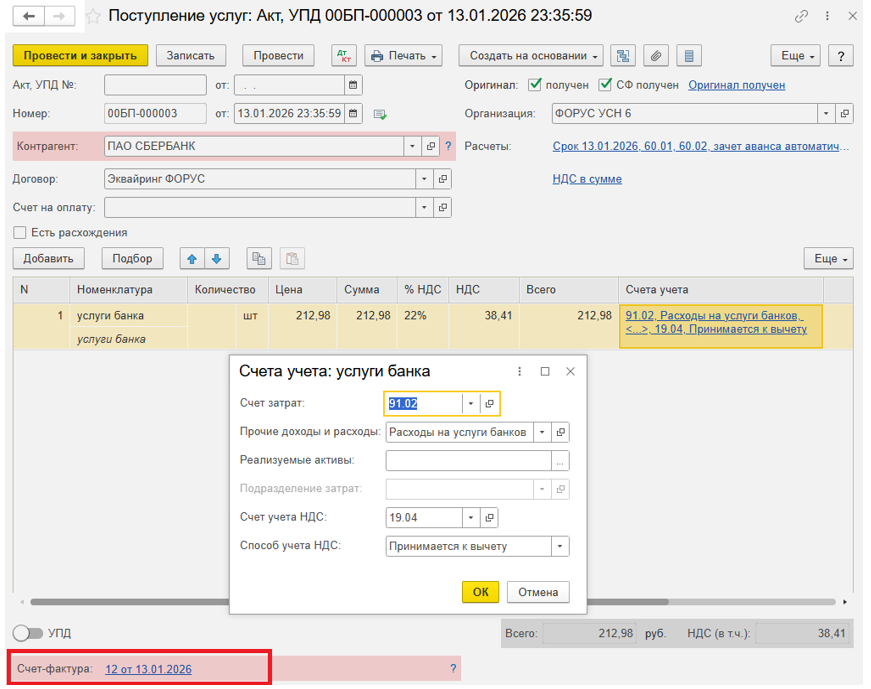The image size is (871, 689).
Task: Open the Печать menu
Action: pyautogui.click(x=403, y=56)
